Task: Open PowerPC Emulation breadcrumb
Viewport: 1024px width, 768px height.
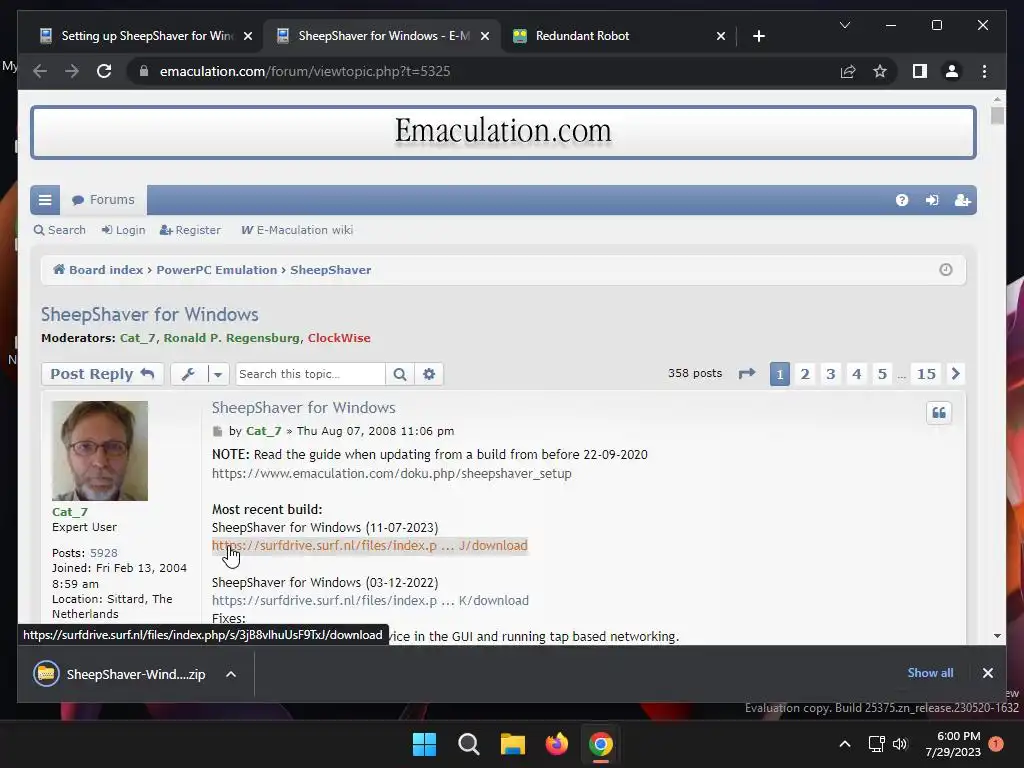Action: click(217, 270)
